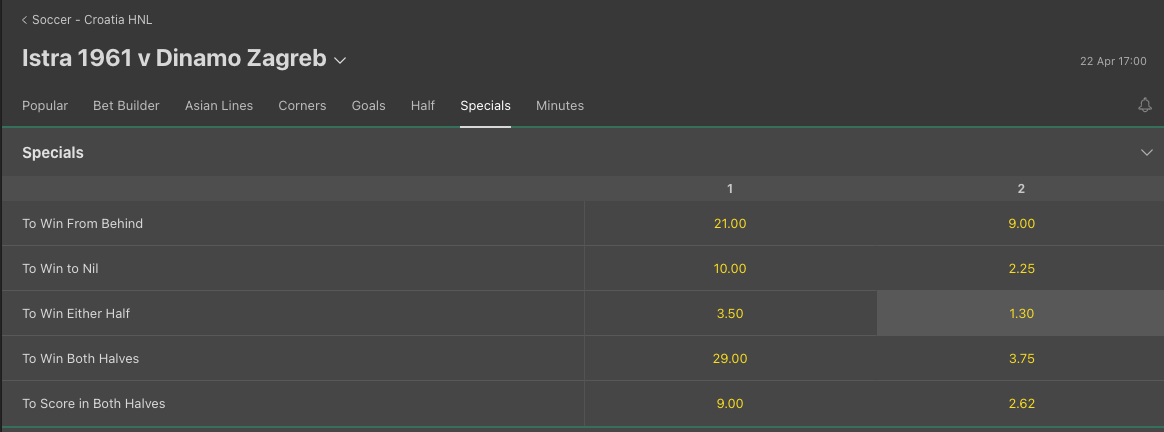Choose 3.50 odds for To Win Either Half
This screenshot has width=1164, height=432.
tap(730, 313)
